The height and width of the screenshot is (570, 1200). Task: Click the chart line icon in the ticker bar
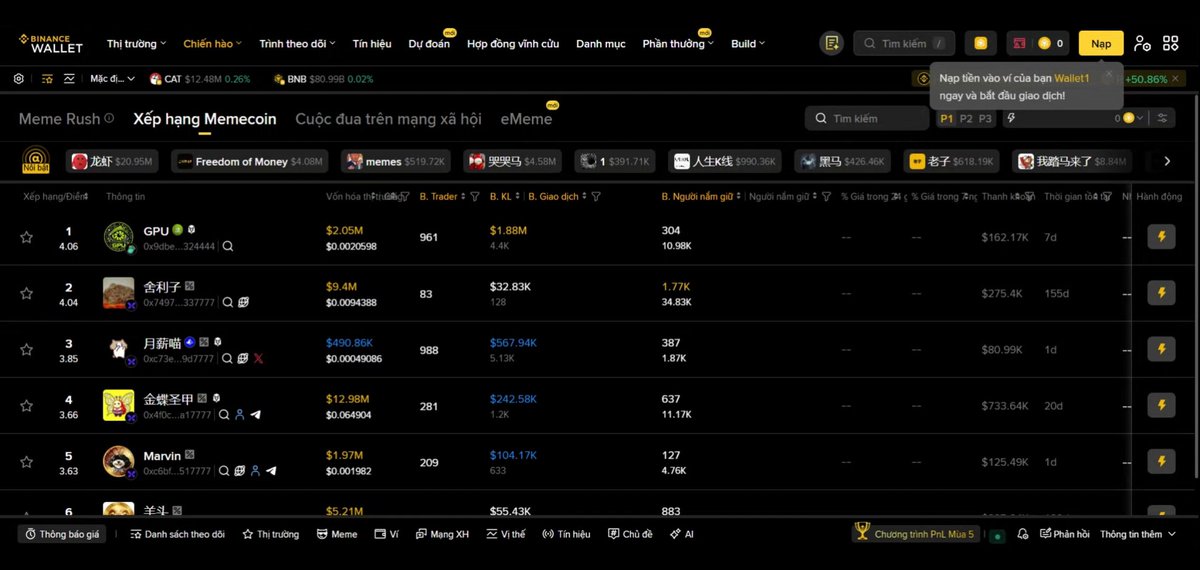70,78
